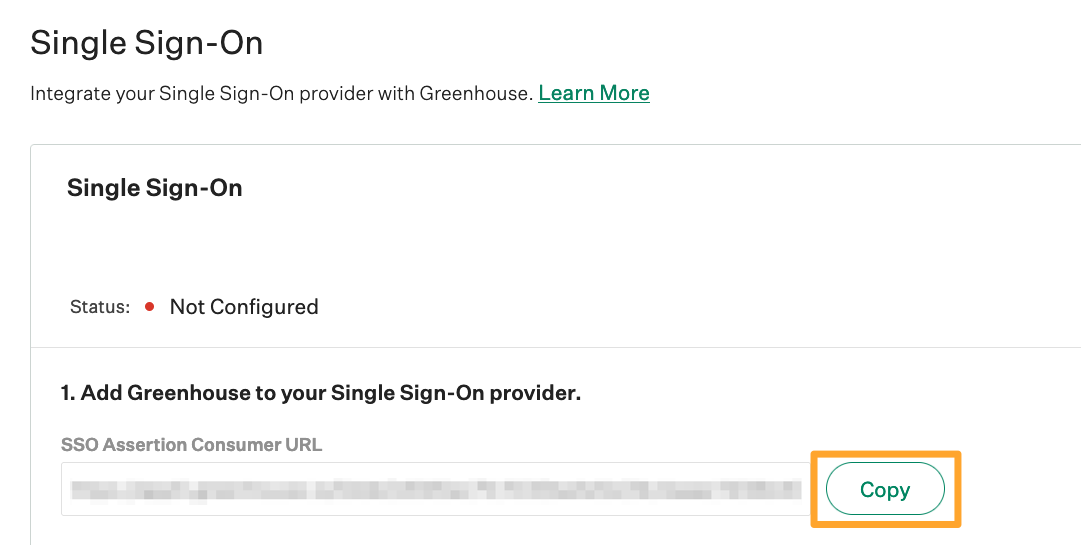This screenshot has width=1081, height=545.
Task: Click the Single Sign-On page title
Action: click(147, 43)
